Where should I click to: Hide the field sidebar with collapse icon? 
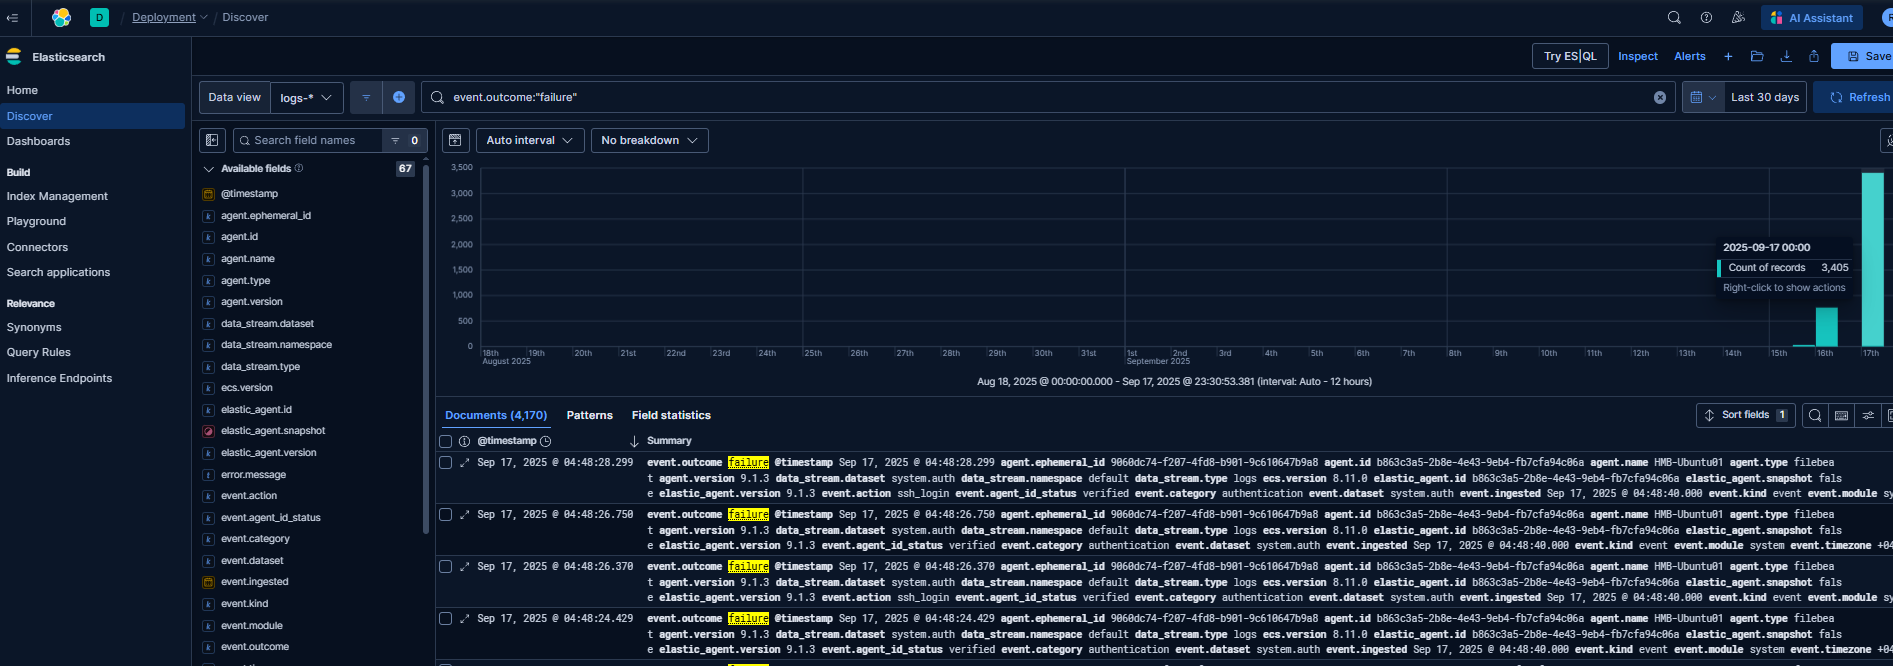click(x=212, y=140)
